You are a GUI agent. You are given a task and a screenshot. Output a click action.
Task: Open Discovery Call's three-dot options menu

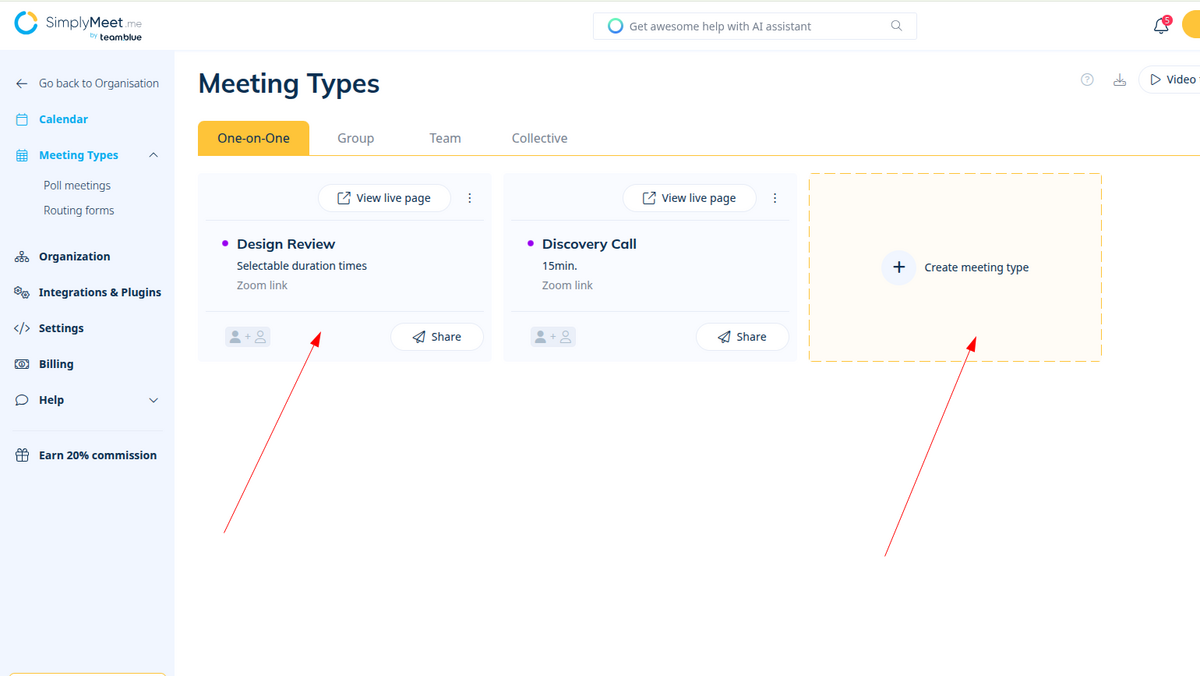point(775,198)
